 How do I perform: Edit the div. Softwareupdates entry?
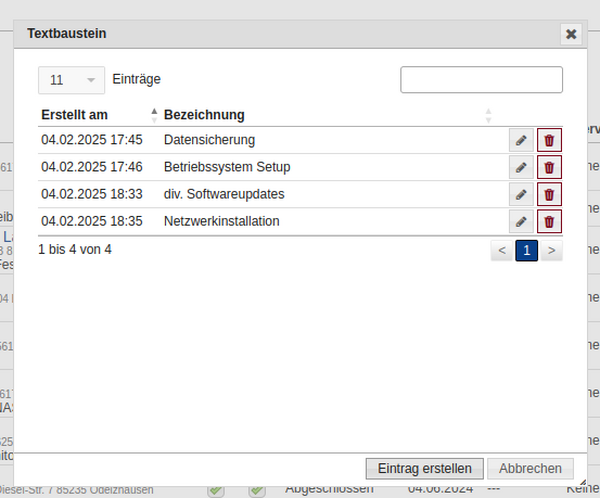[520, 194]
